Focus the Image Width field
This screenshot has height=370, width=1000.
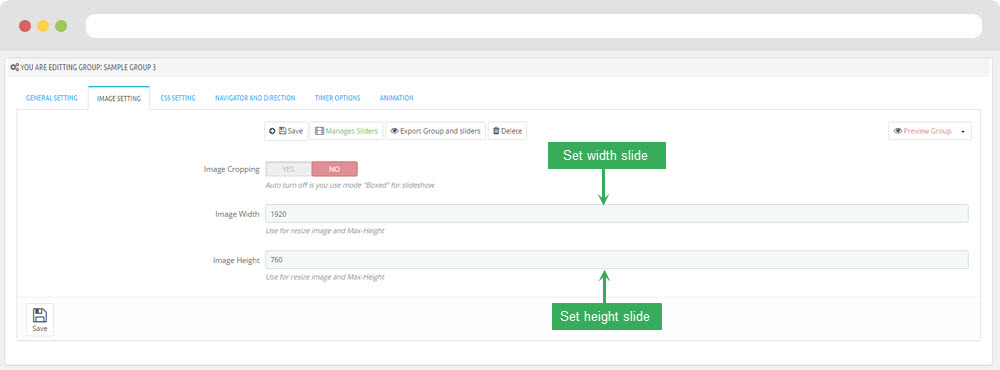point(617,214)
